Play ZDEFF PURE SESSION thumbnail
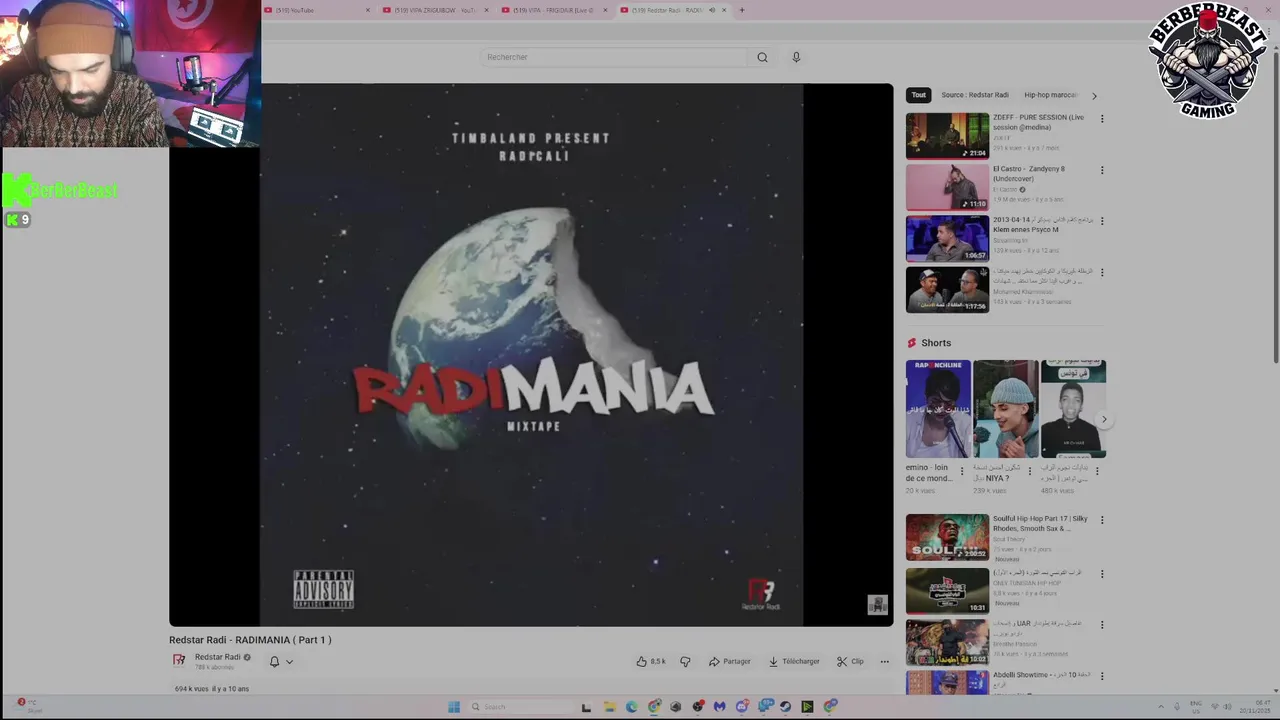Screen dimensions: 1280x720 point(947,136)
